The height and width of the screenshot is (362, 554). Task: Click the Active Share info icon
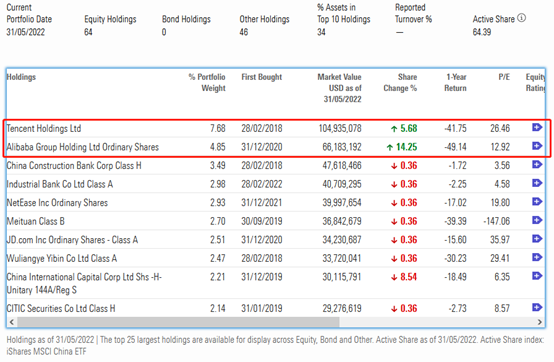[521, 18]
